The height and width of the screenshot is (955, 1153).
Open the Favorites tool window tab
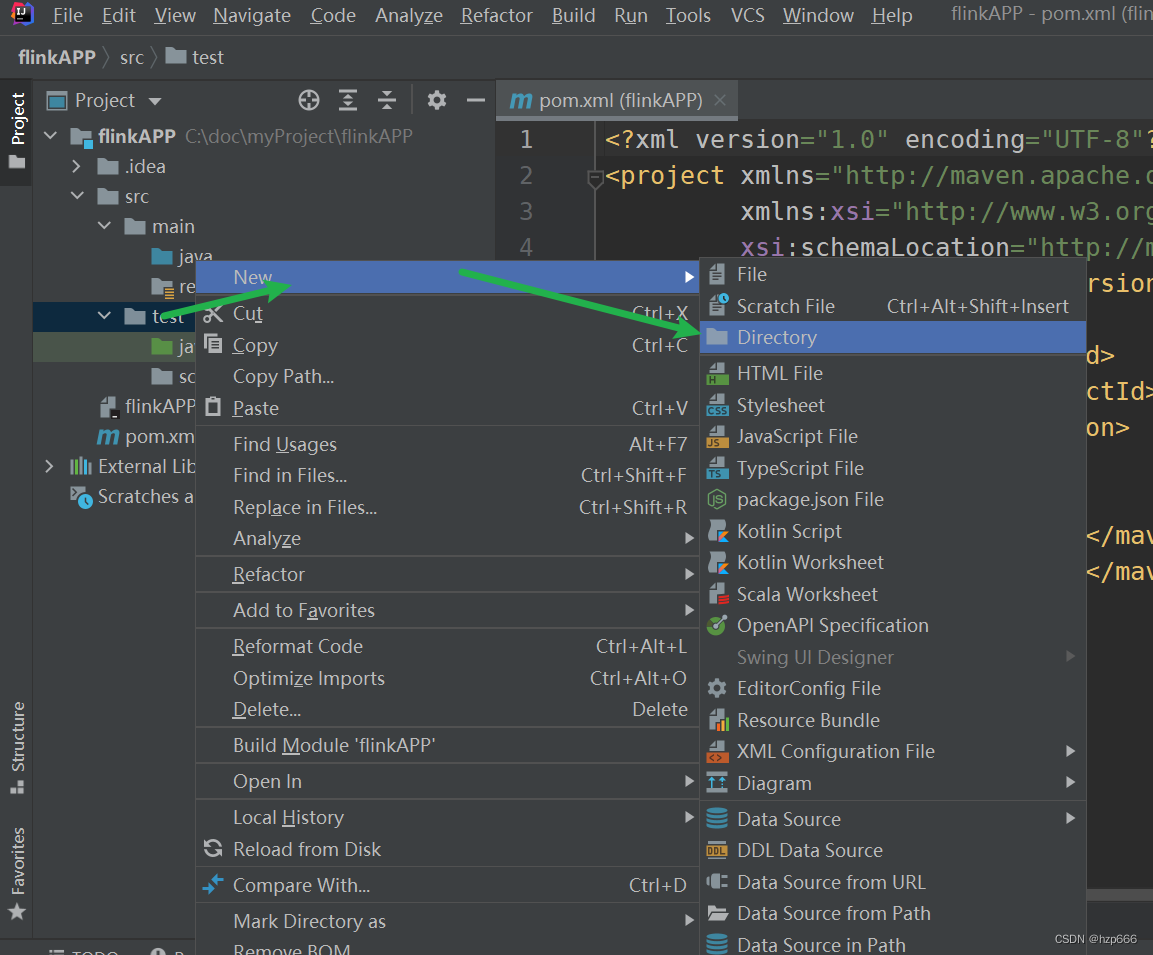(17, 872)
